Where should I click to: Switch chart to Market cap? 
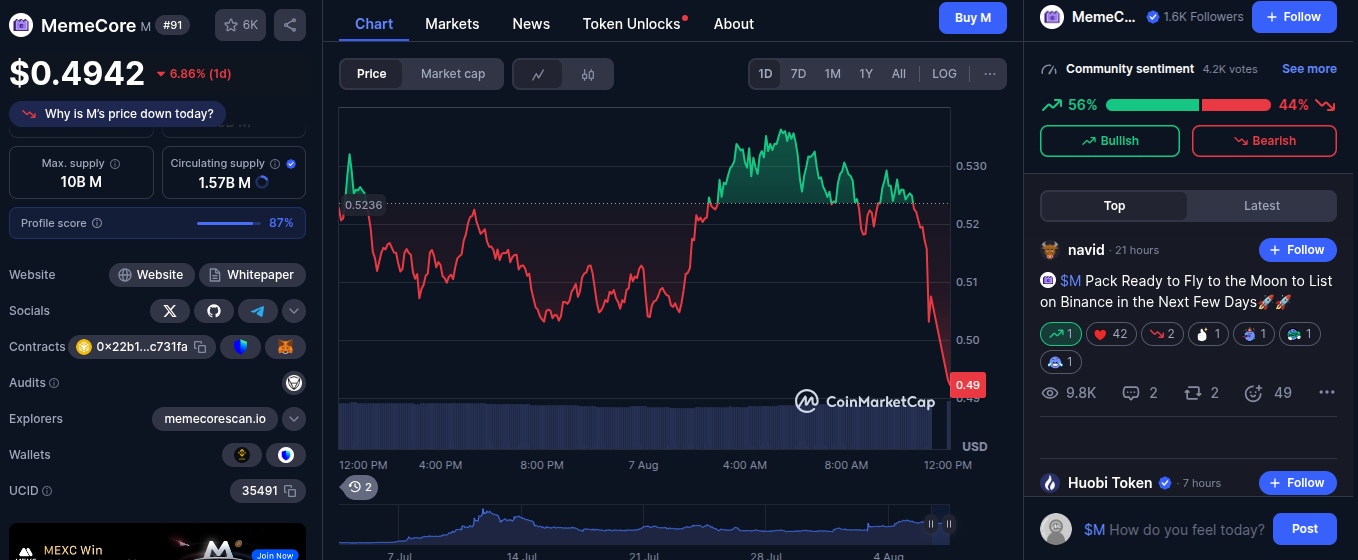click(x=452, y=74)
